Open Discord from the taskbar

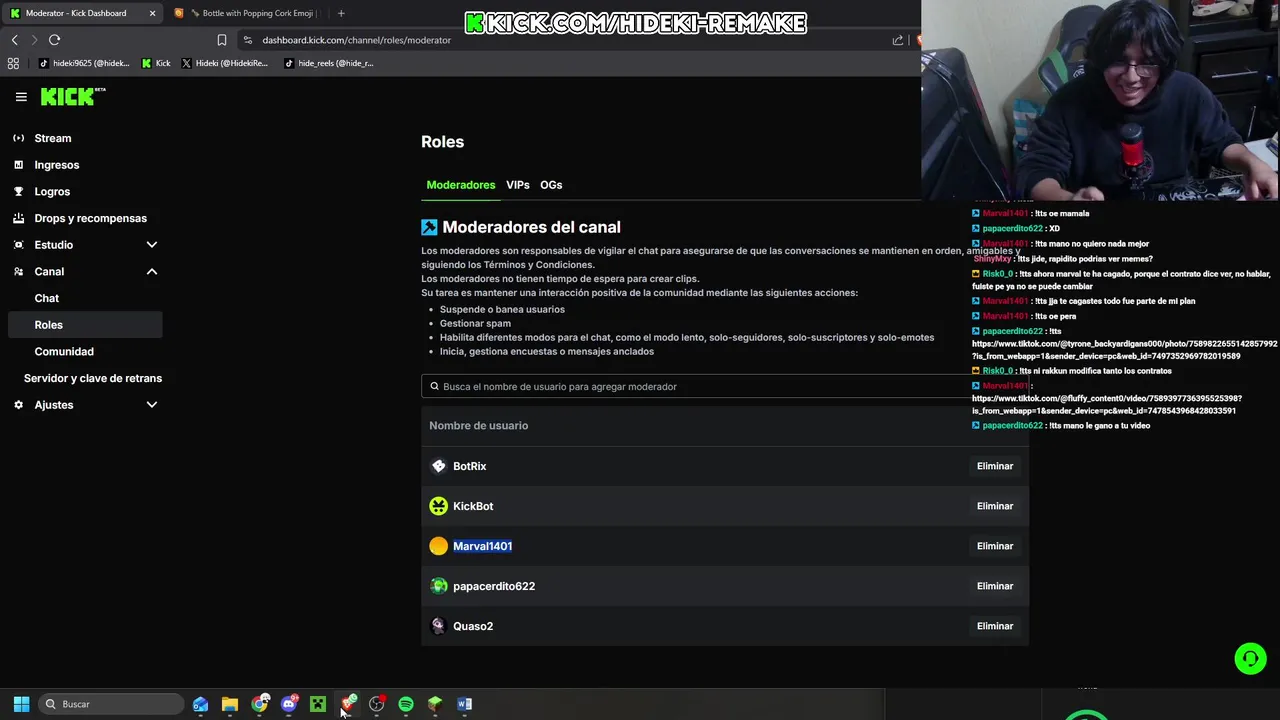click(289, 704)
